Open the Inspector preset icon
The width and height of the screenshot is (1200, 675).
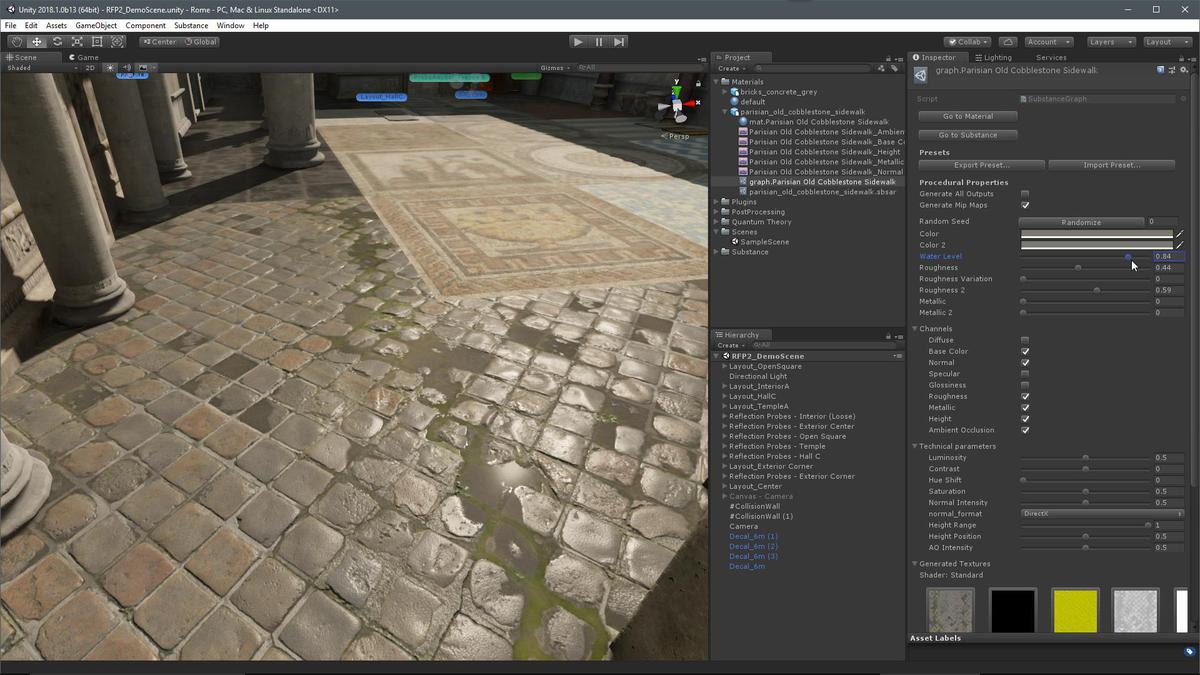[1172, 71]
